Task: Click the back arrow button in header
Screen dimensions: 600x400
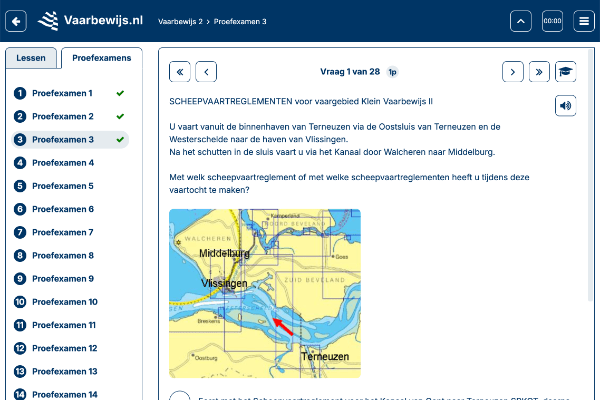Action: click(16, 21)
